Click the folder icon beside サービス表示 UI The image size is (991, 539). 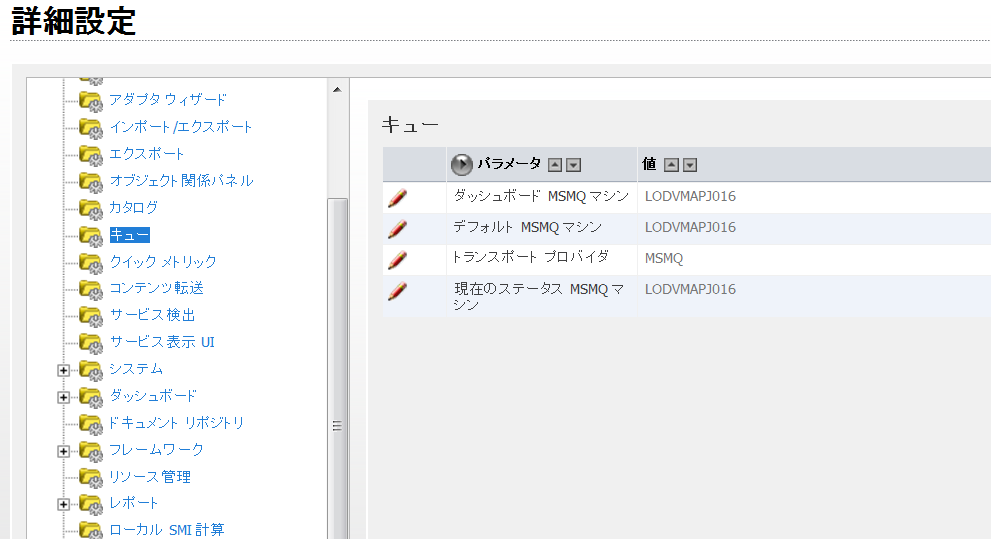coord(91,343)
